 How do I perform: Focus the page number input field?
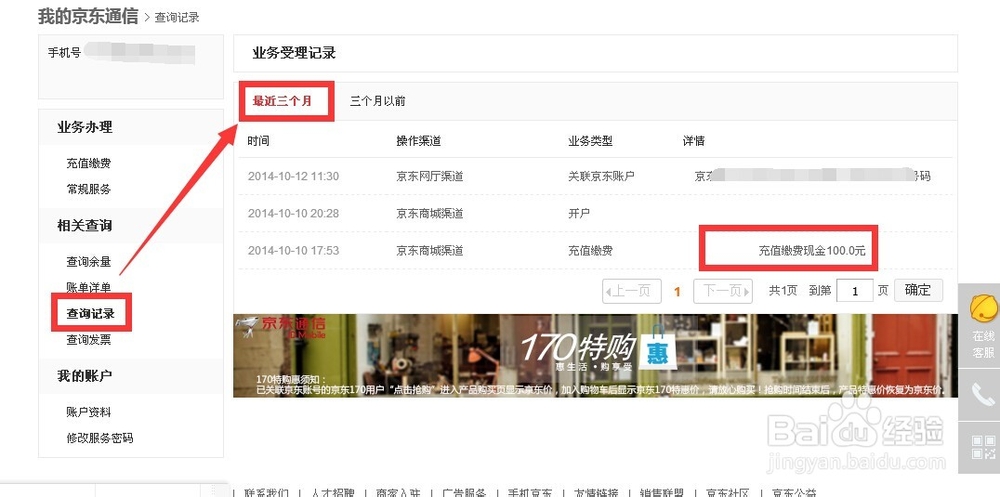coord(855,291)
